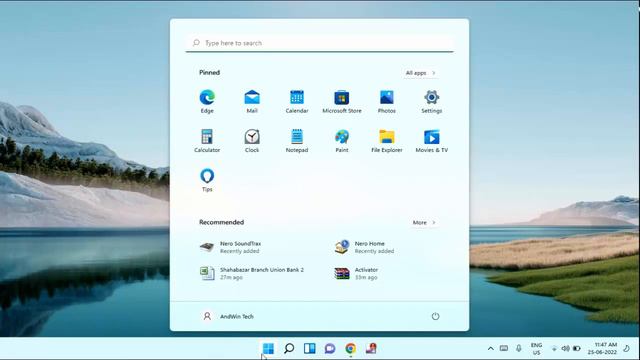
Task: Focus the Type here to search box
Action: pos(320,43)
